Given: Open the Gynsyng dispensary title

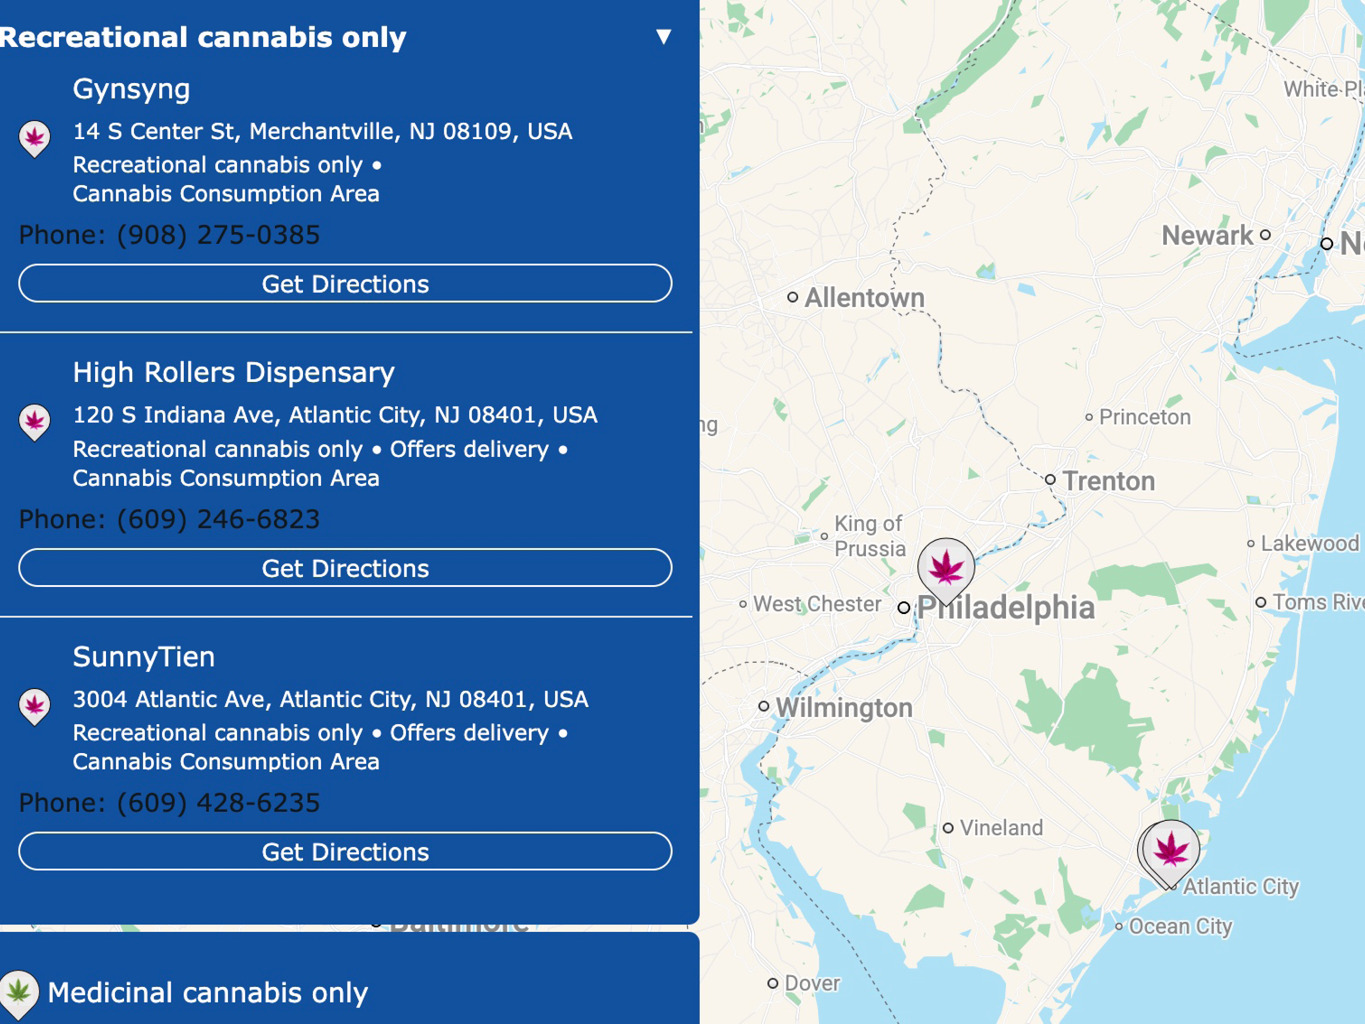Looking at the screenshot, I should click(131, 89).
